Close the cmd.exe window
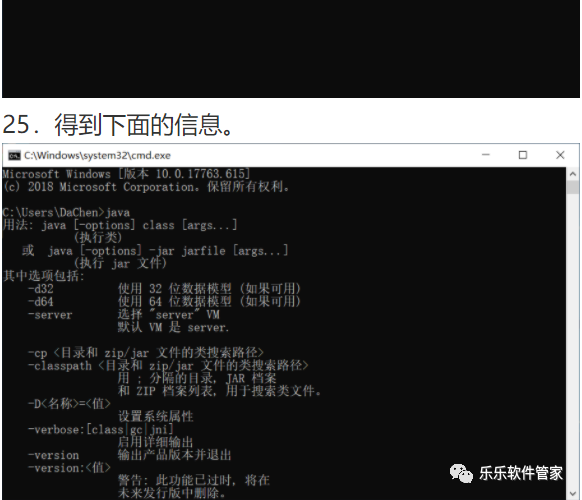Viewport: 582px width, 500px height. pos(560,155)
